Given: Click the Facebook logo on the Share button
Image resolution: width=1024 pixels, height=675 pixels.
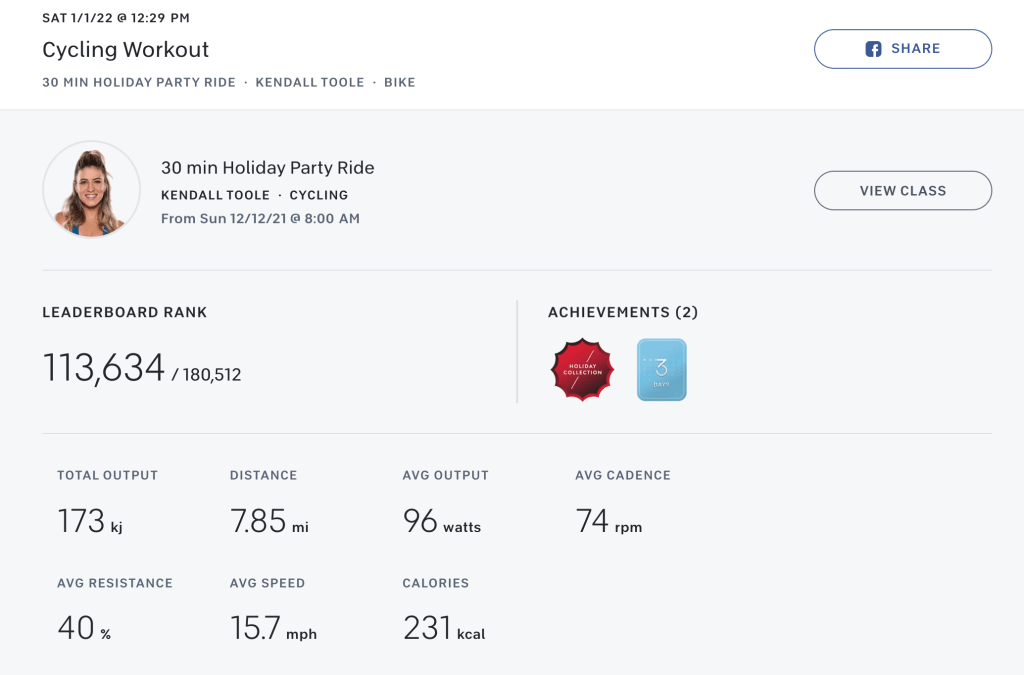Looking at the screenshot, I should click(873, 49).
